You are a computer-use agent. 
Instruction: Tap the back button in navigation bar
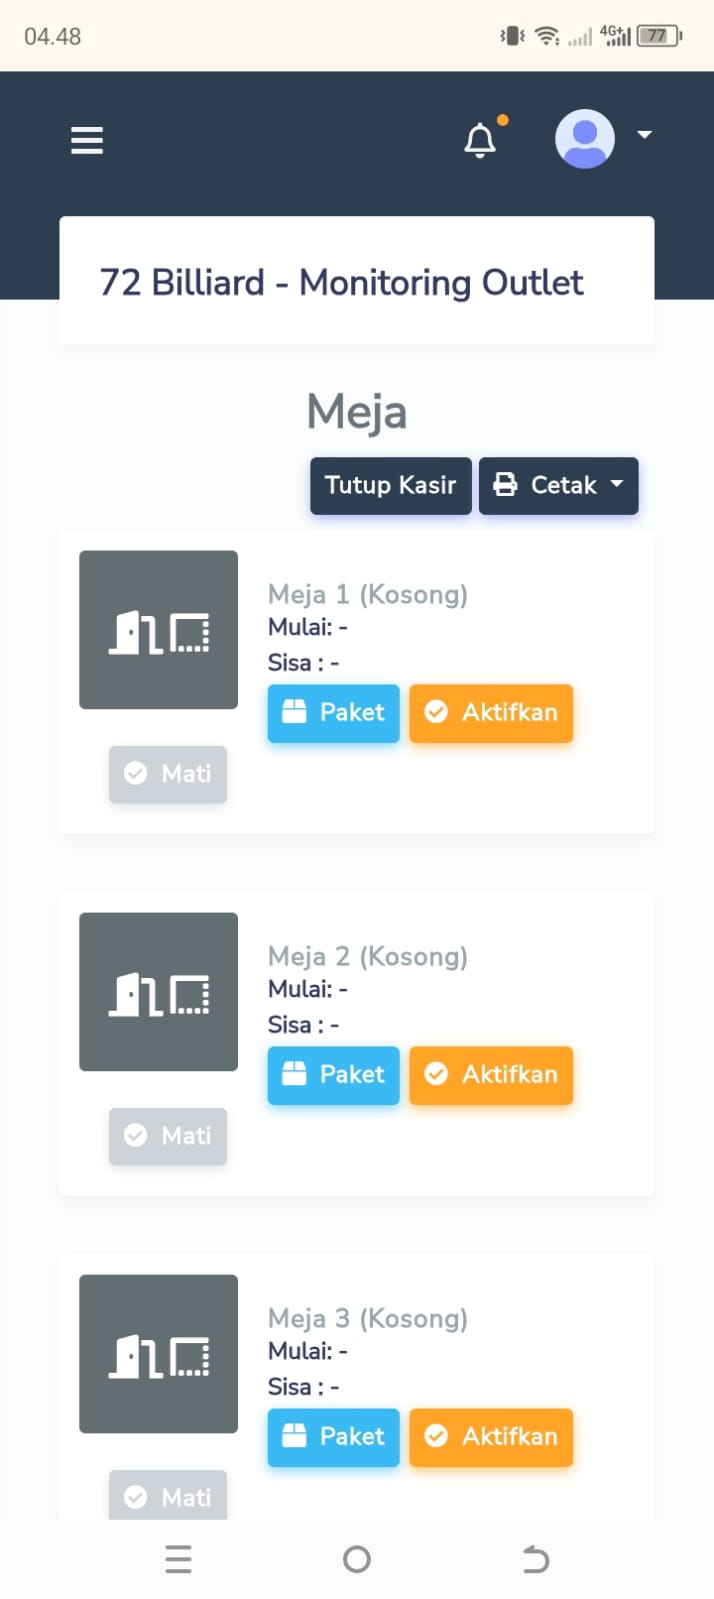[x=535, y=1558]
